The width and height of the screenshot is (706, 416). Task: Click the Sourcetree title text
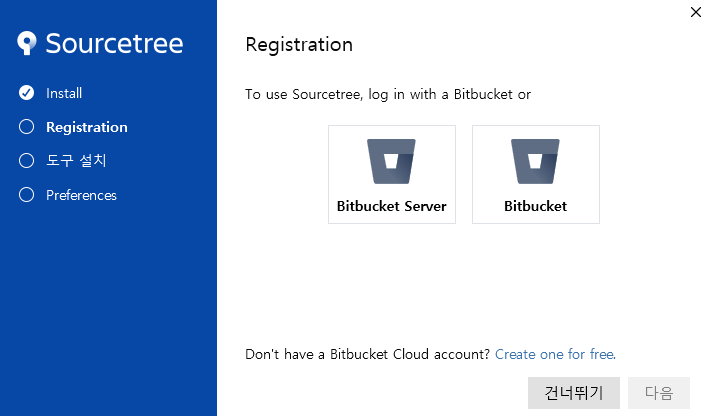(114, 43)
